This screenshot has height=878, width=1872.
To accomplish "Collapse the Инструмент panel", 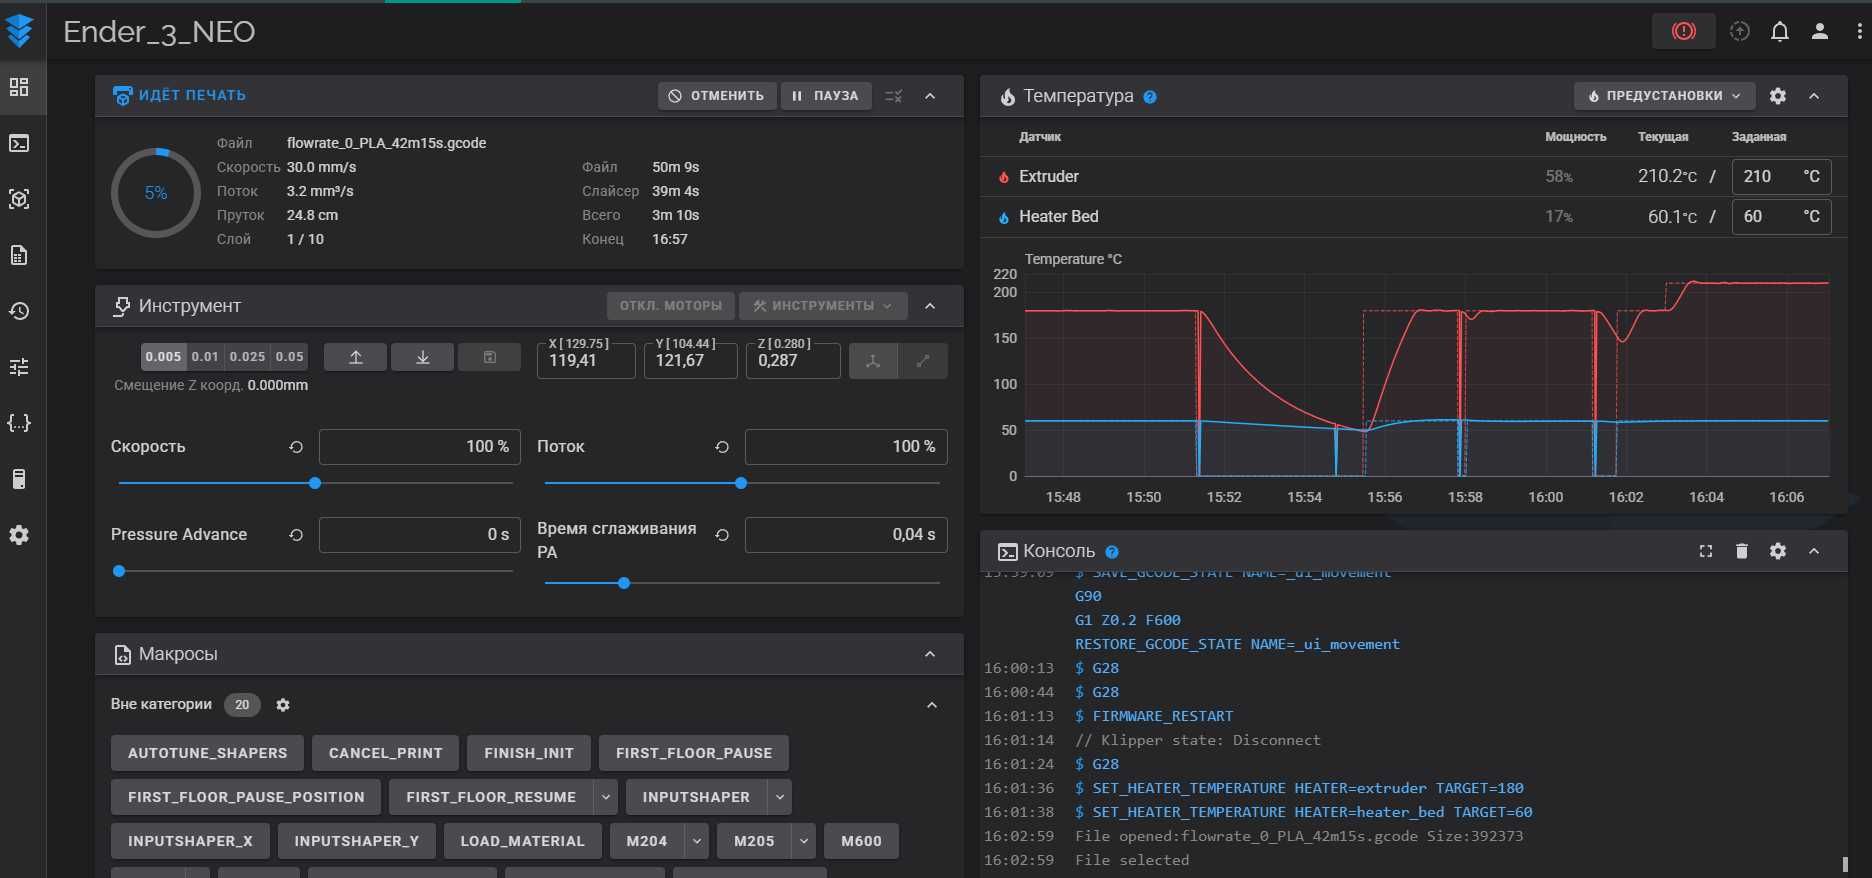I will pyautogui.click(x=930, y=306).
